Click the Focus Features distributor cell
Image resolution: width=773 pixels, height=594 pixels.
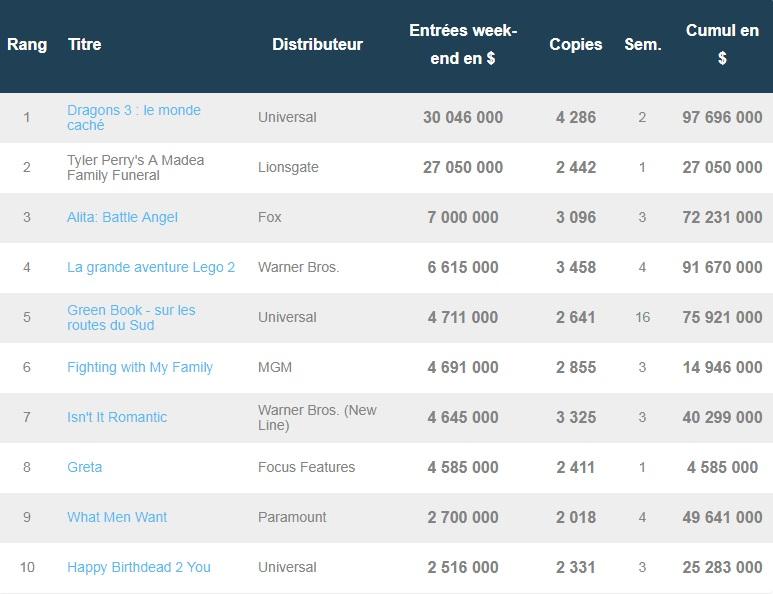(306, 467)
